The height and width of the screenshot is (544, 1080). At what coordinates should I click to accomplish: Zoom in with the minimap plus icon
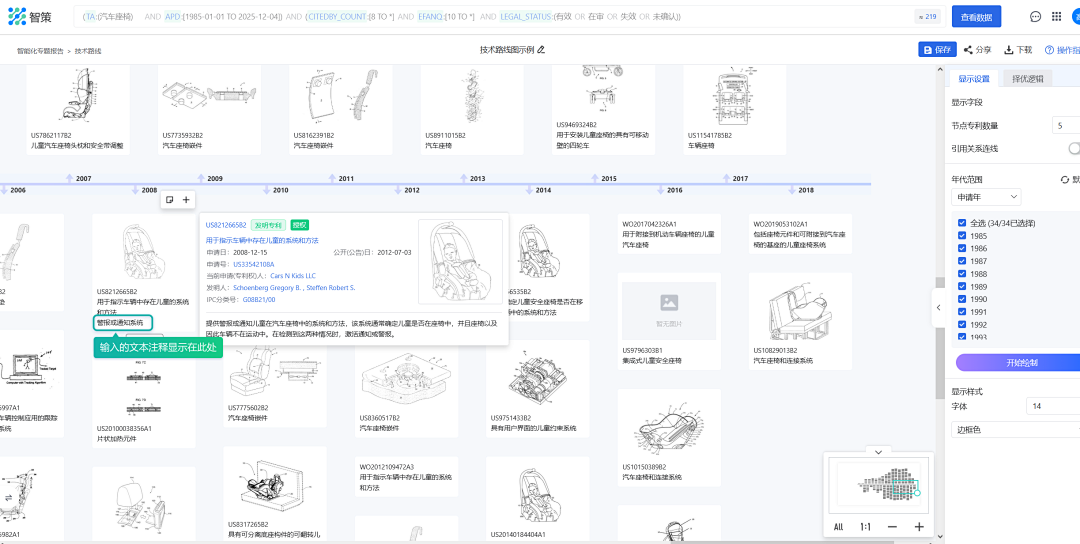(919, 527)
